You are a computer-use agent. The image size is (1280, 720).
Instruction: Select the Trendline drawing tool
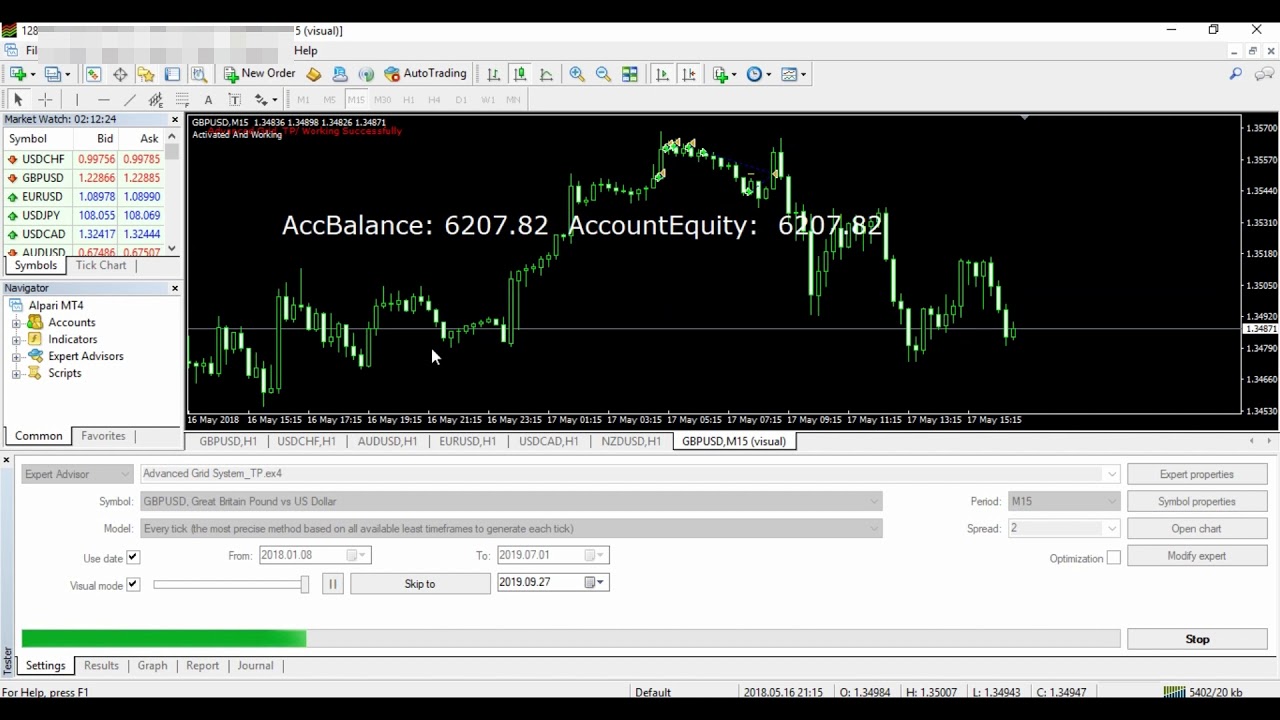129,99
